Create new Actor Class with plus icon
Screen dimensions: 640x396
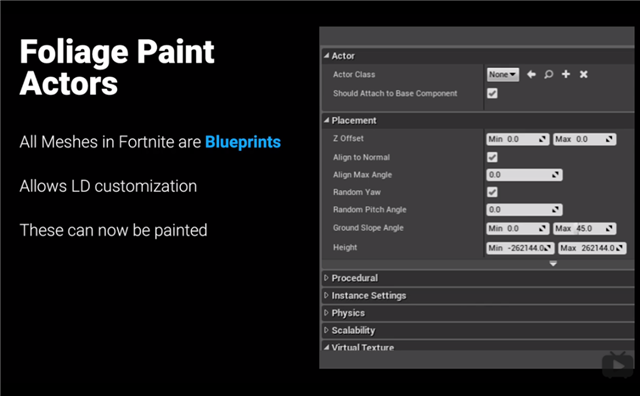click(566, 74)
